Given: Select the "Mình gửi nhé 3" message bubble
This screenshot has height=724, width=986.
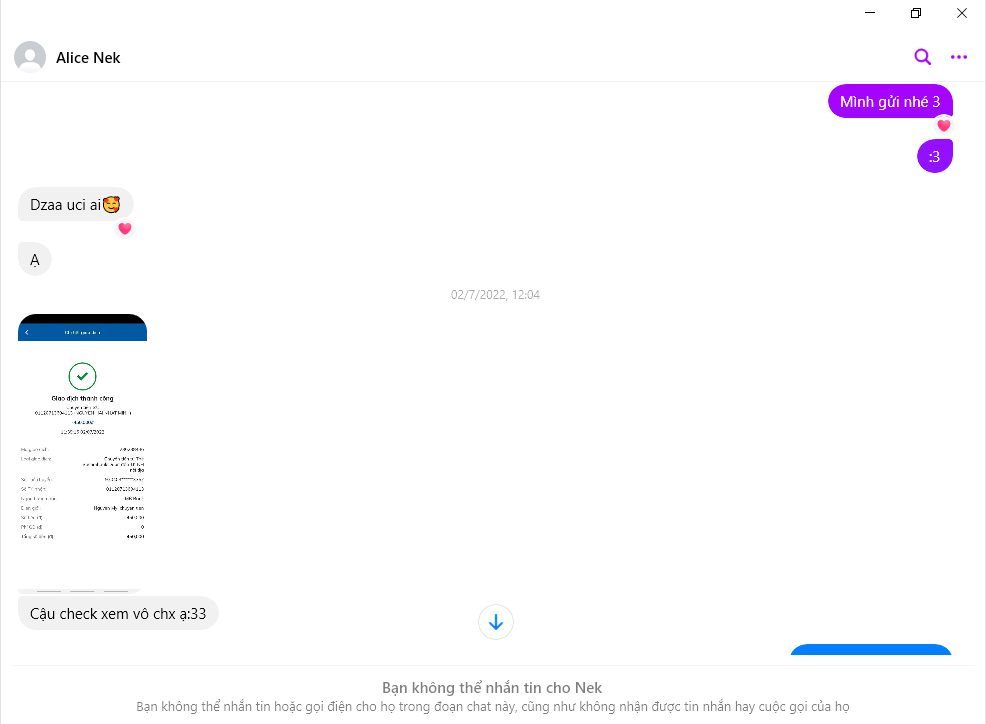Looking at the screenshot, I should point(889,102).
